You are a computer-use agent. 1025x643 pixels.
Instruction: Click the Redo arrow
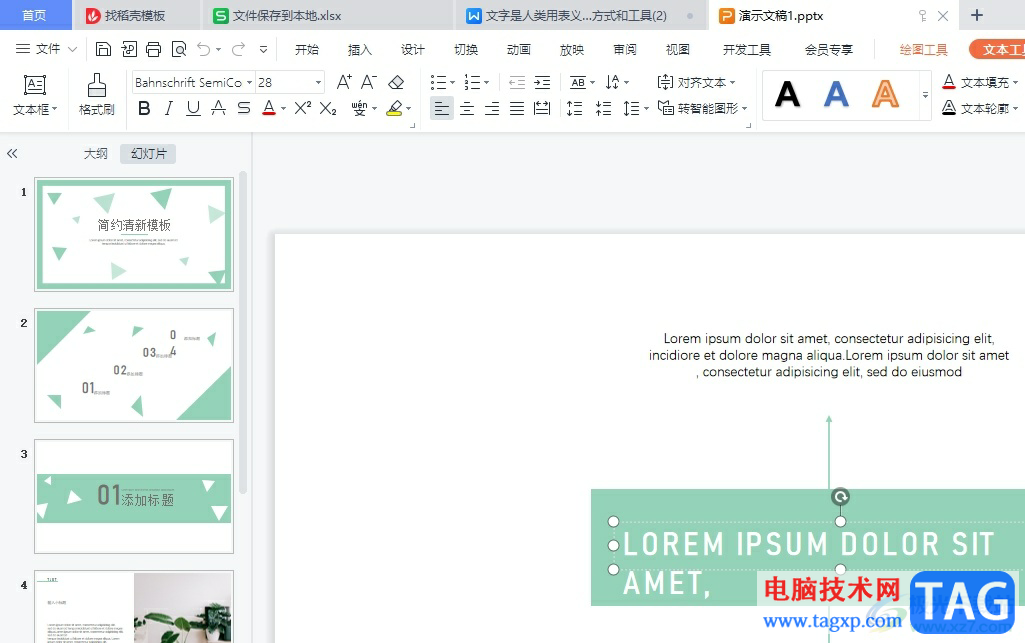tap(239, 49)
